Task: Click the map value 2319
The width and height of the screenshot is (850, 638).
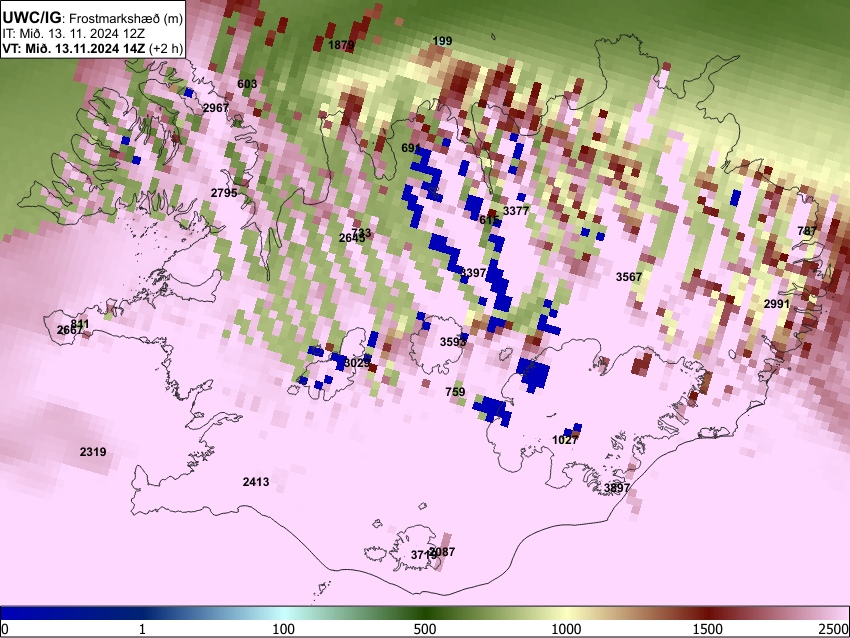Action: (93, 452)
